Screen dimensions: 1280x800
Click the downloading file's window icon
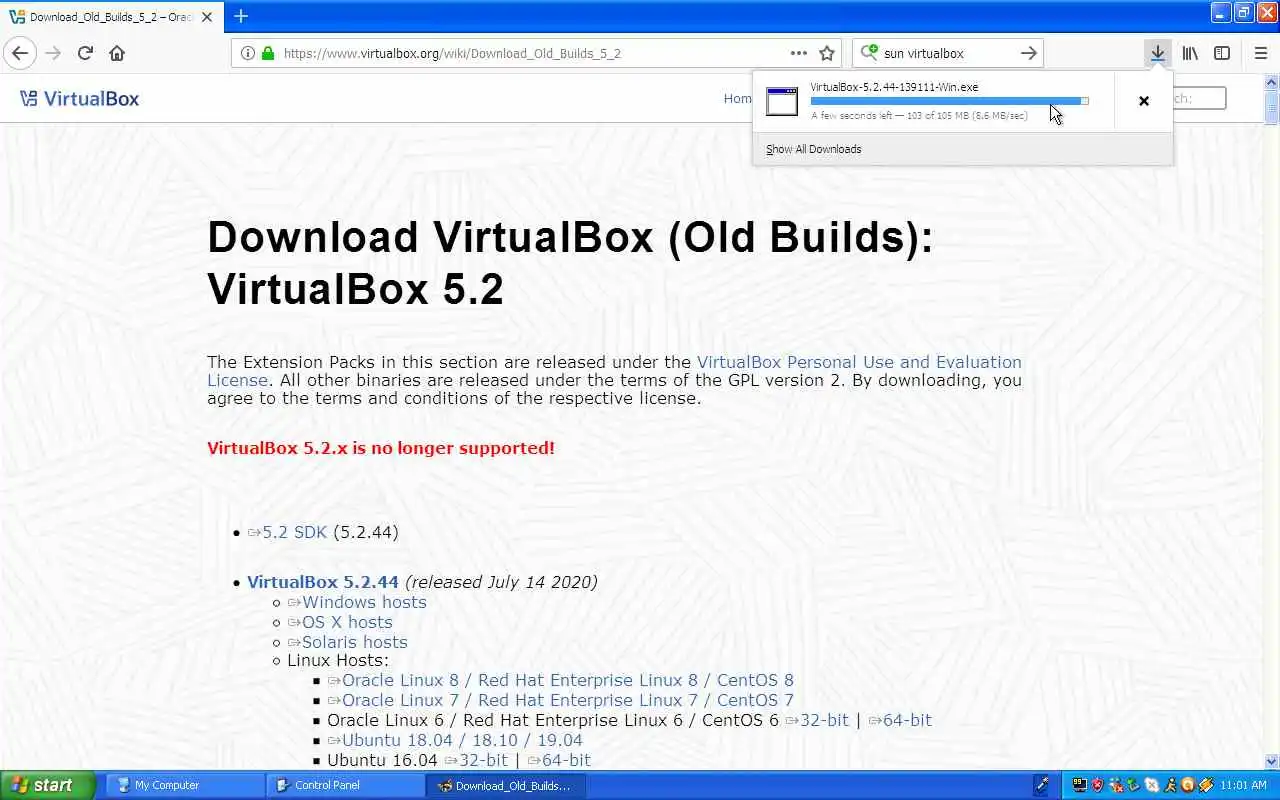tap(782, 101)
